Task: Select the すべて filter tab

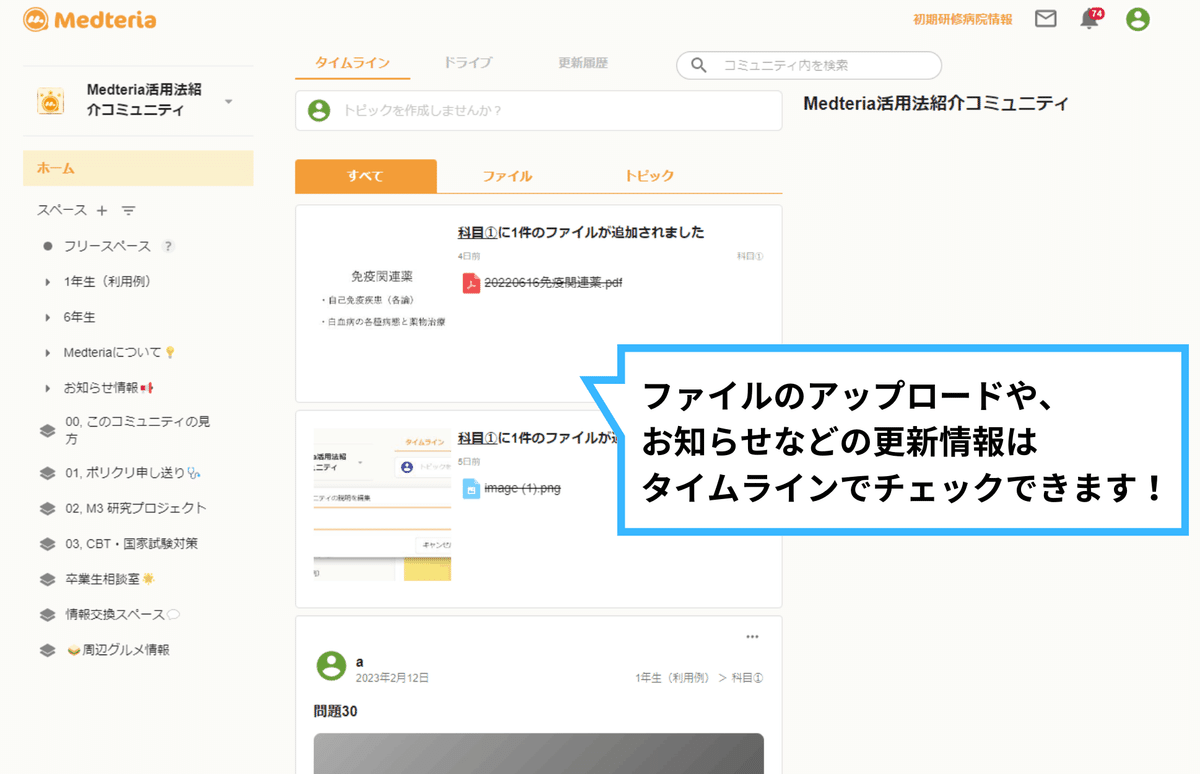Action: pos(365,176)
